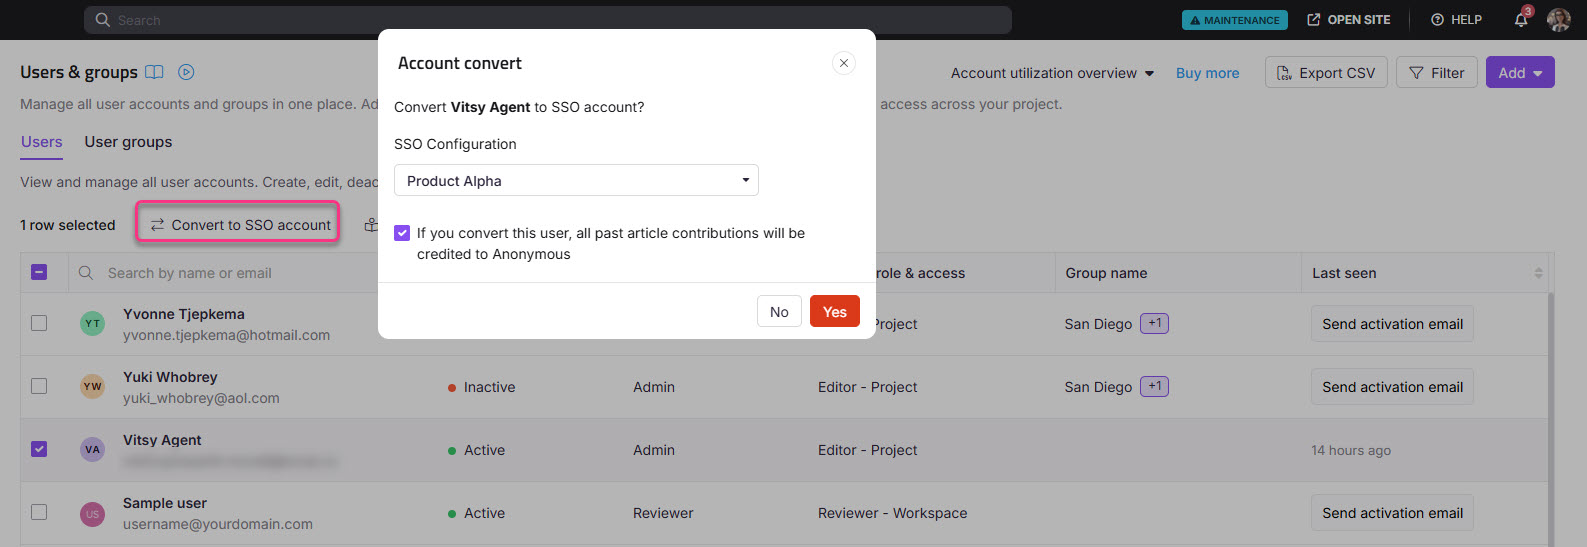The width and height of the screenshot is (1587, 547).
Task: Switch to the User groups tab
Action: 128,142
